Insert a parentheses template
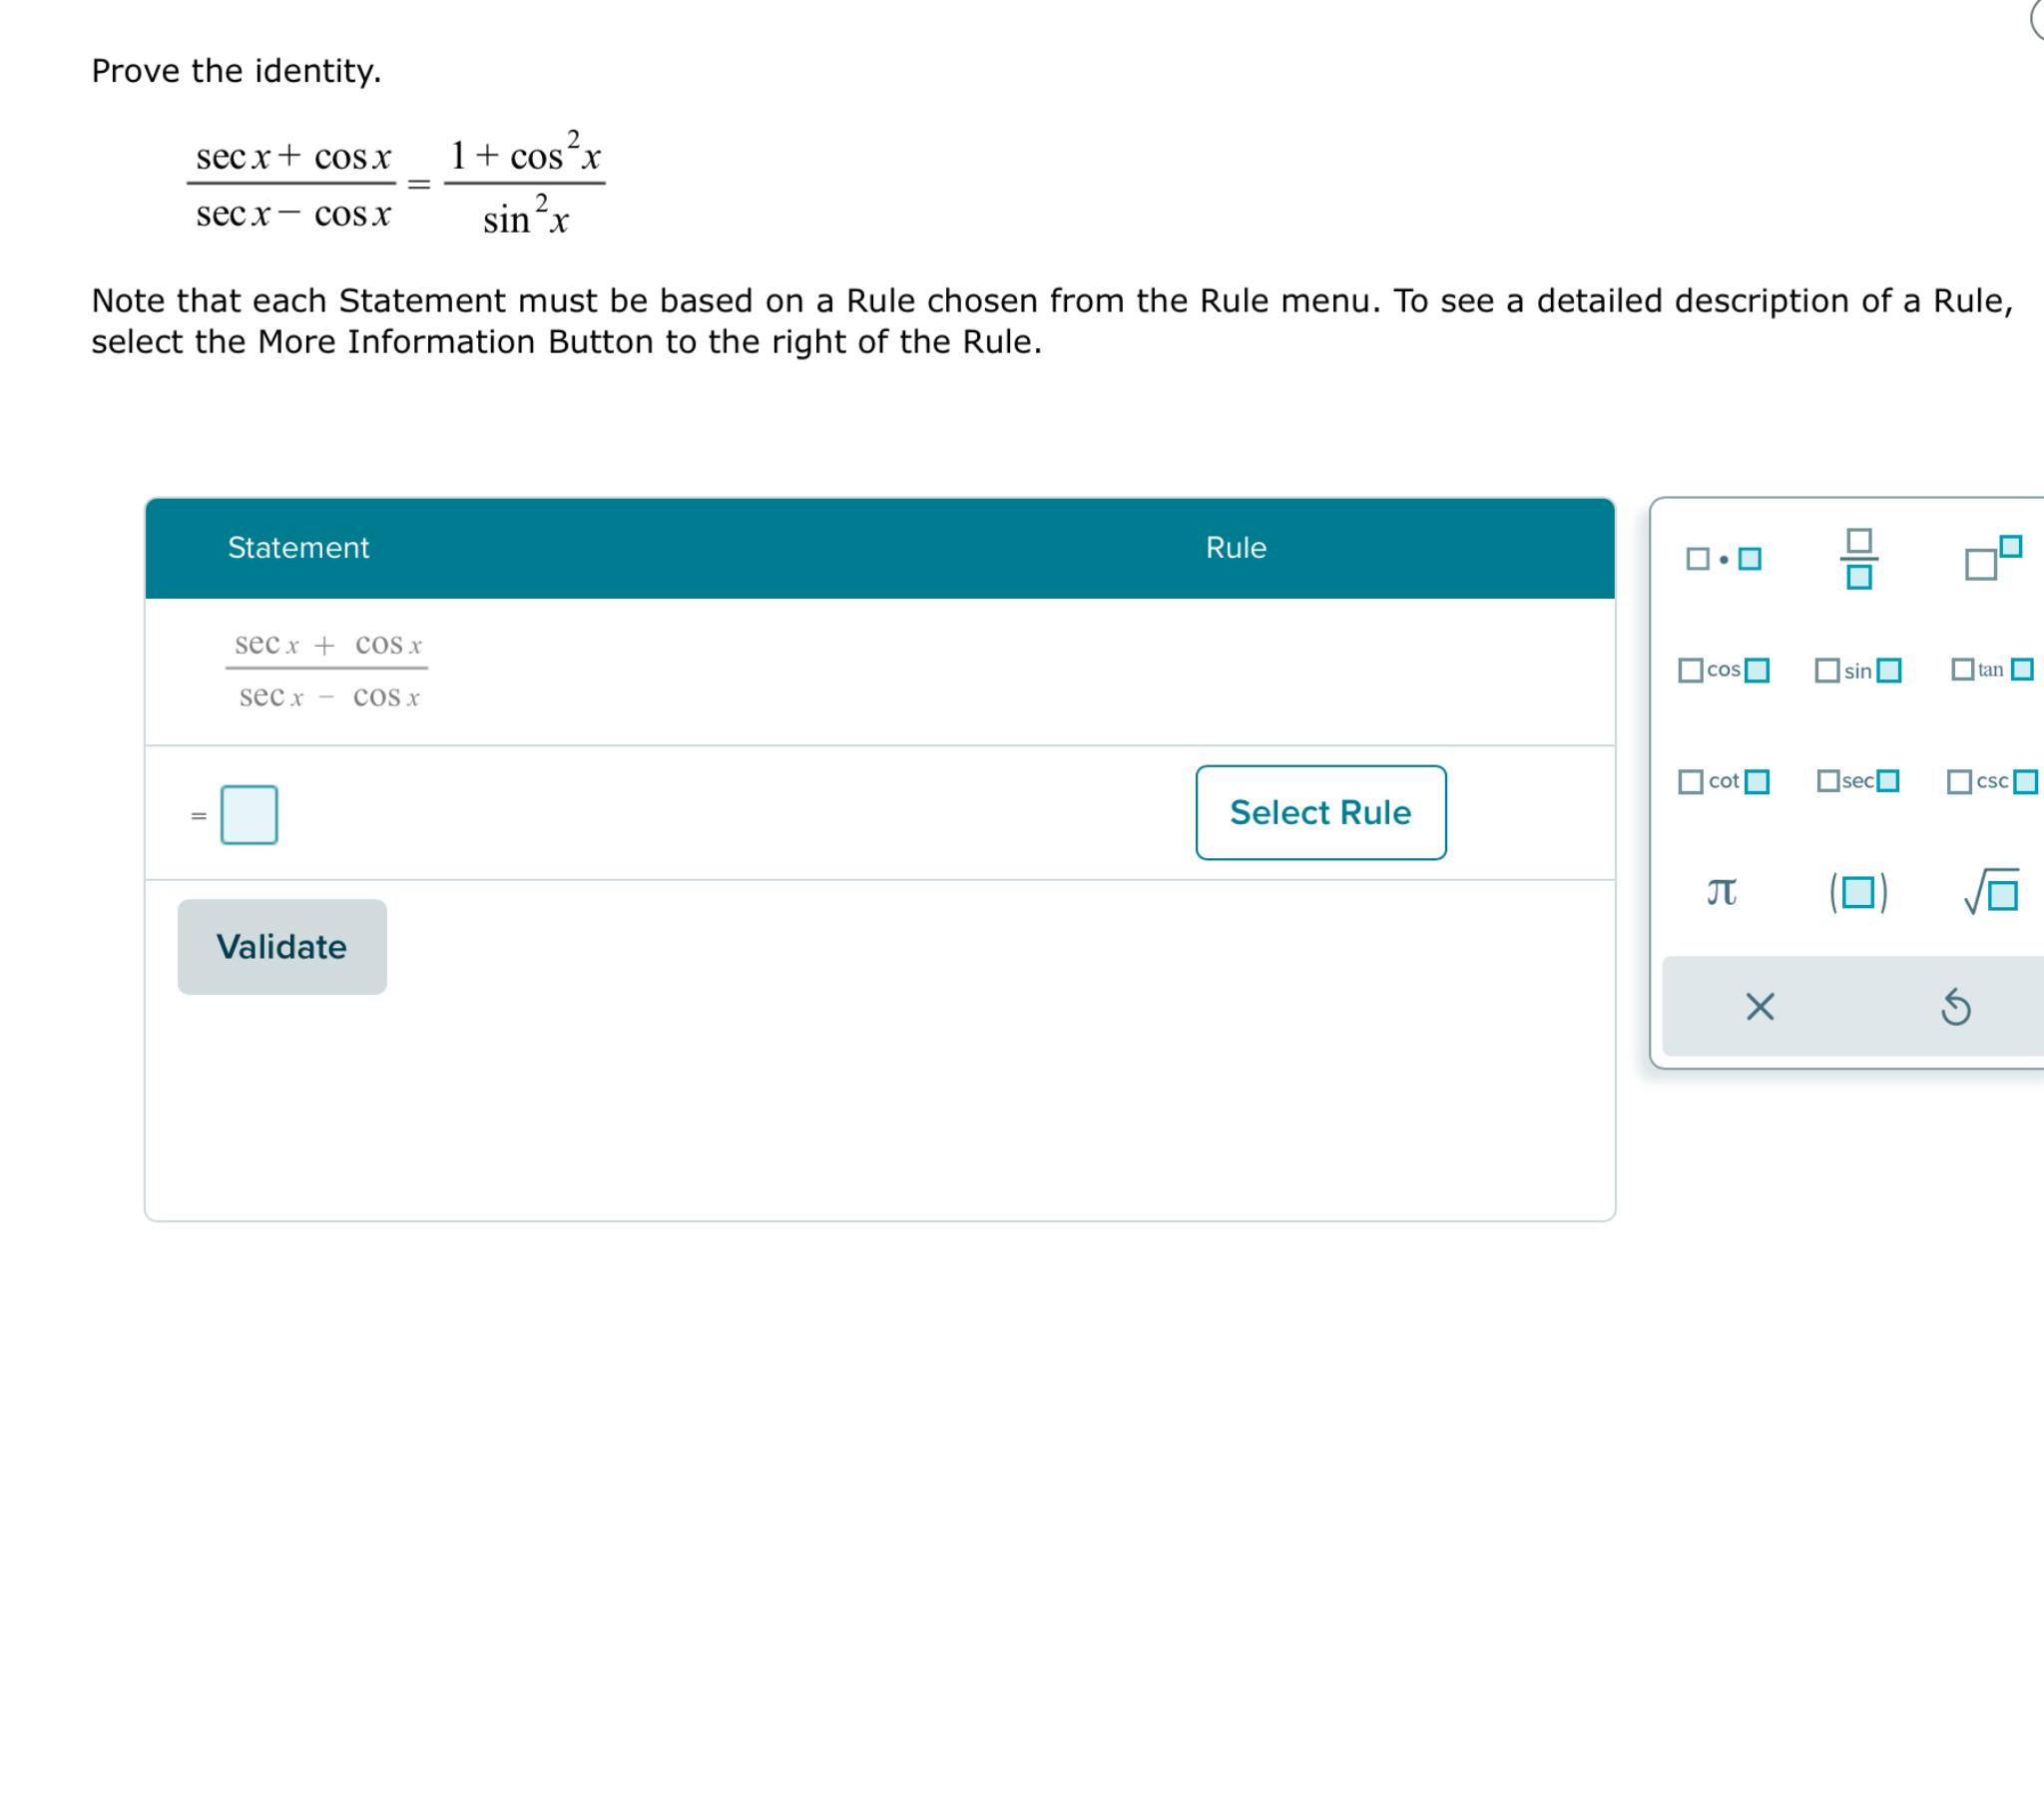Screen dimensions: 2044x1803 pos(1858,893)
